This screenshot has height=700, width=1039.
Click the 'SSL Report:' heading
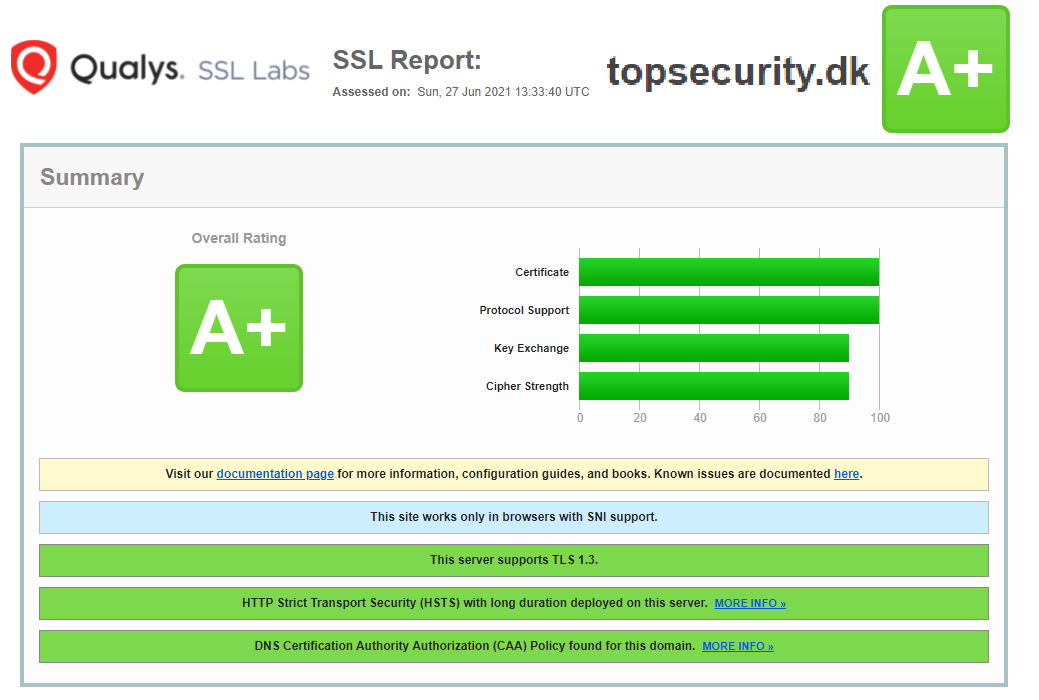pyautogui.click(x=407, y=60)
